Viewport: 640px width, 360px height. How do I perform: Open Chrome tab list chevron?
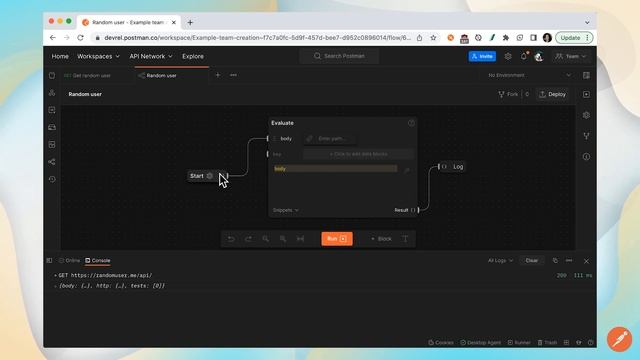point(587,22)
